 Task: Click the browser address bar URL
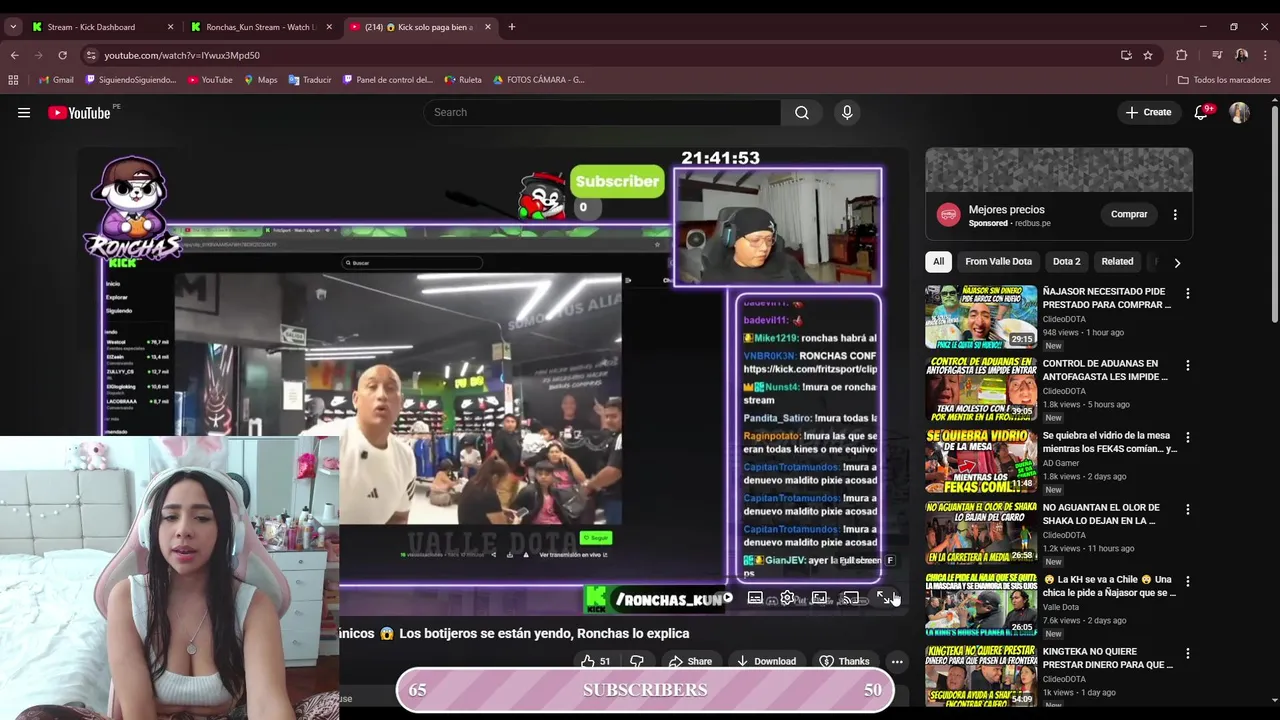(x=182, y=56)
